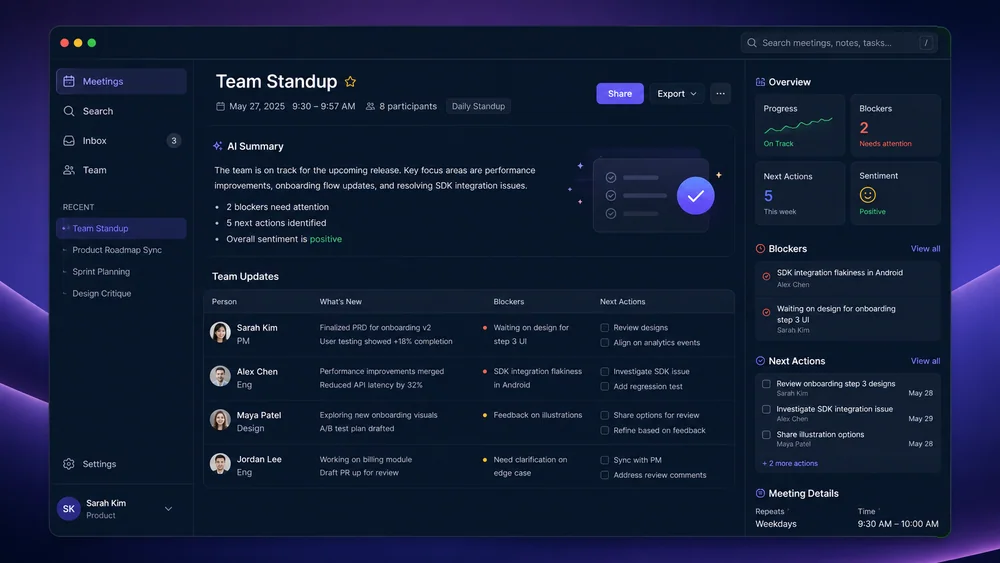This screenshot has height=563, width=1000.
Task: Click the Sentiment smiley face icon
Action: (x=867, y=194)
